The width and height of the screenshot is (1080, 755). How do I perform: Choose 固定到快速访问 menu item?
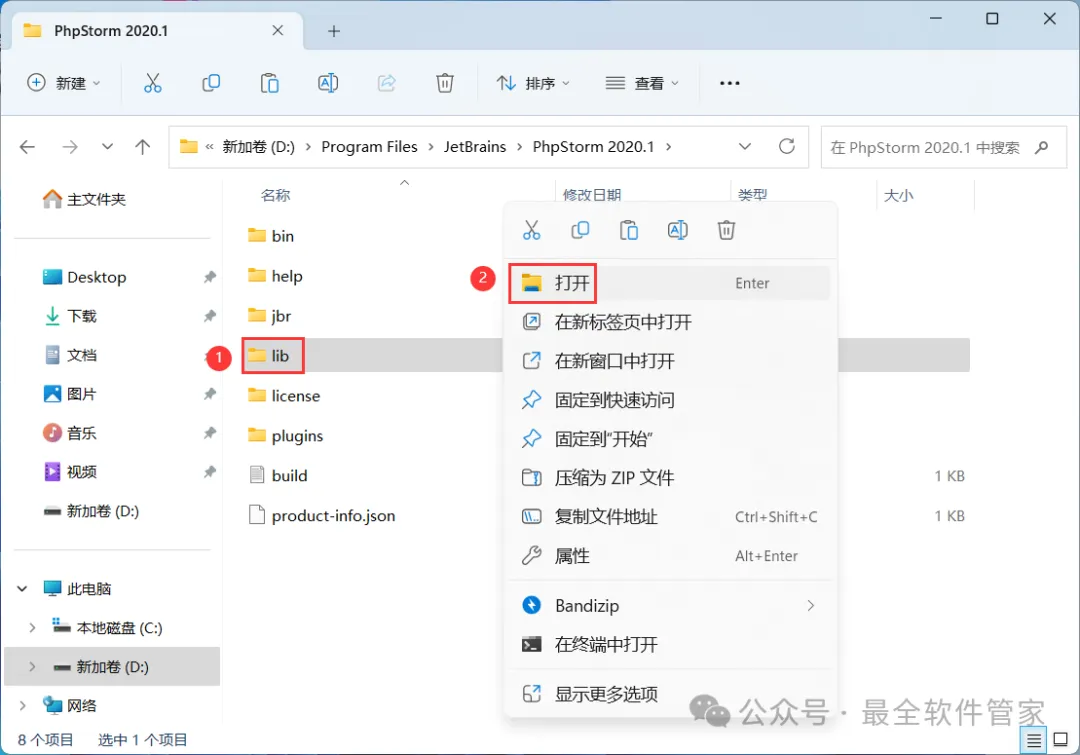pyautogui.click(x=669, y=400)
